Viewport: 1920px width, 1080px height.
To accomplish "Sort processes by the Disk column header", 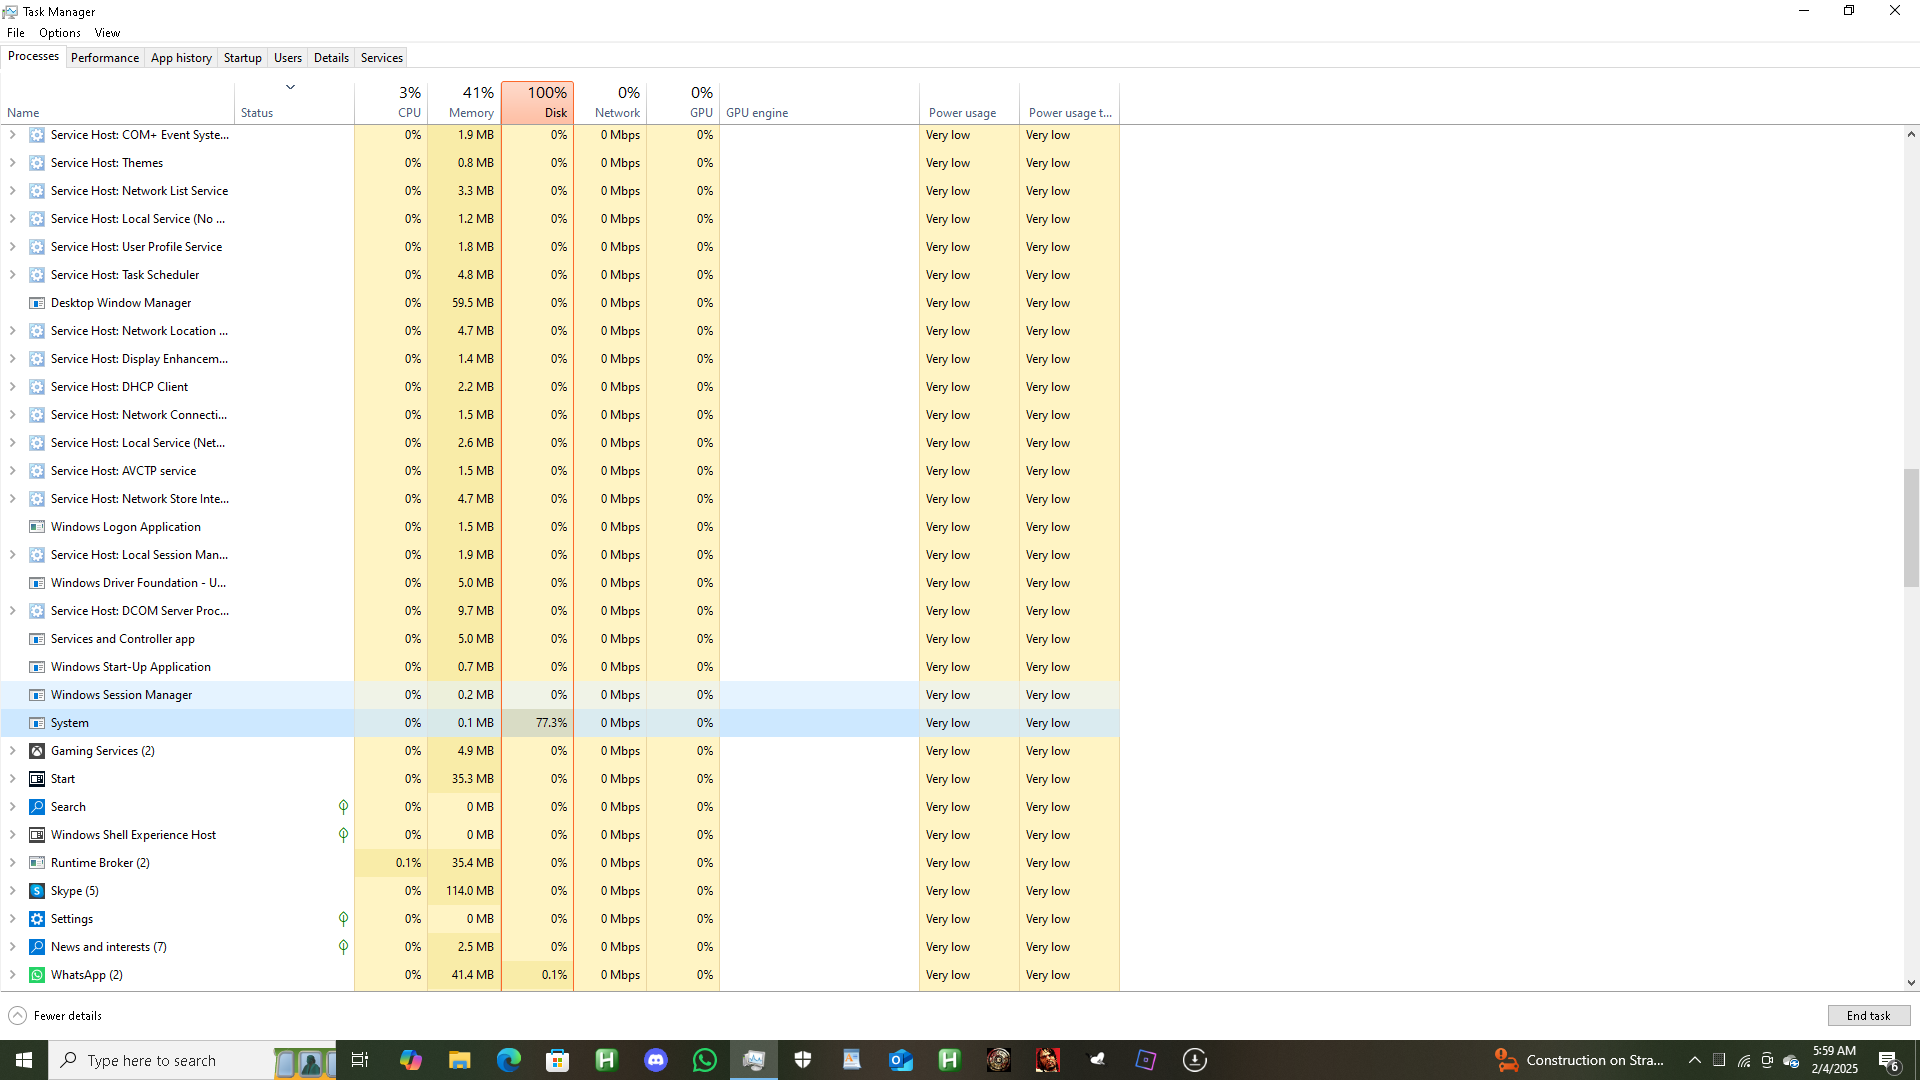I will click(538, 102).
